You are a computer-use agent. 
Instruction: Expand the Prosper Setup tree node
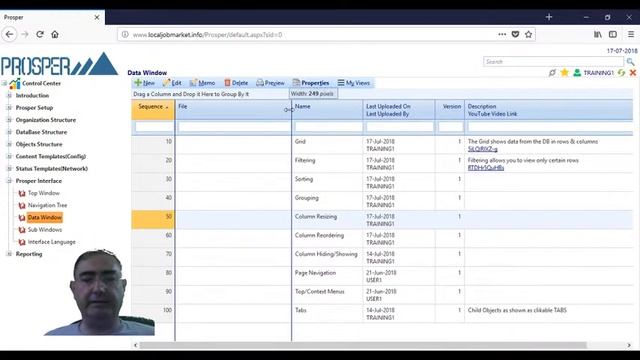coord(9,108)
